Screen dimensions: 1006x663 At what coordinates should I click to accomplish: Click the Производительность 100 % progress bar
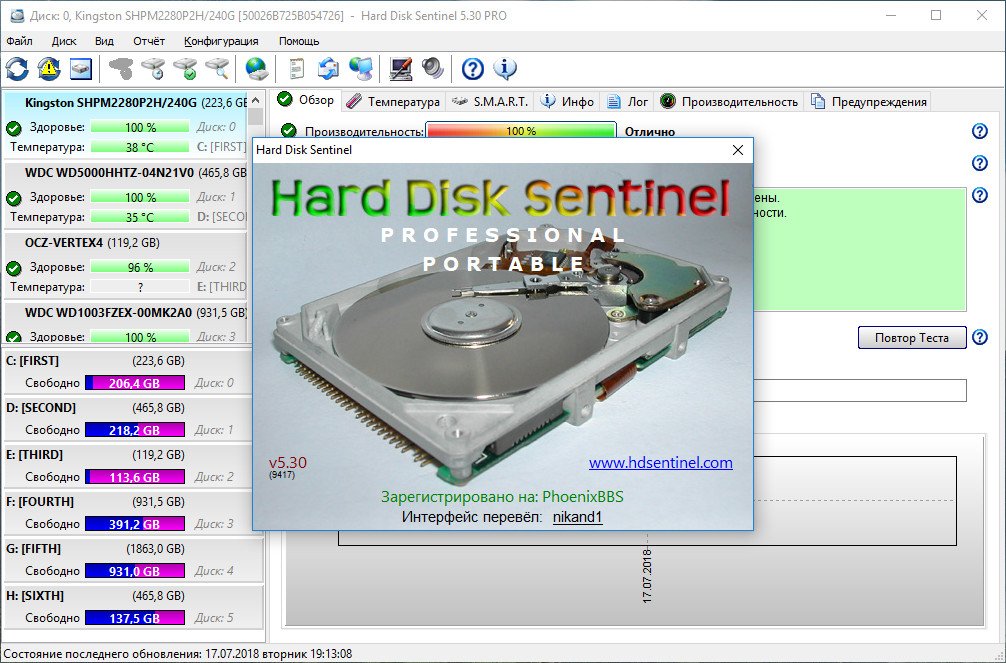pos(521,131)
